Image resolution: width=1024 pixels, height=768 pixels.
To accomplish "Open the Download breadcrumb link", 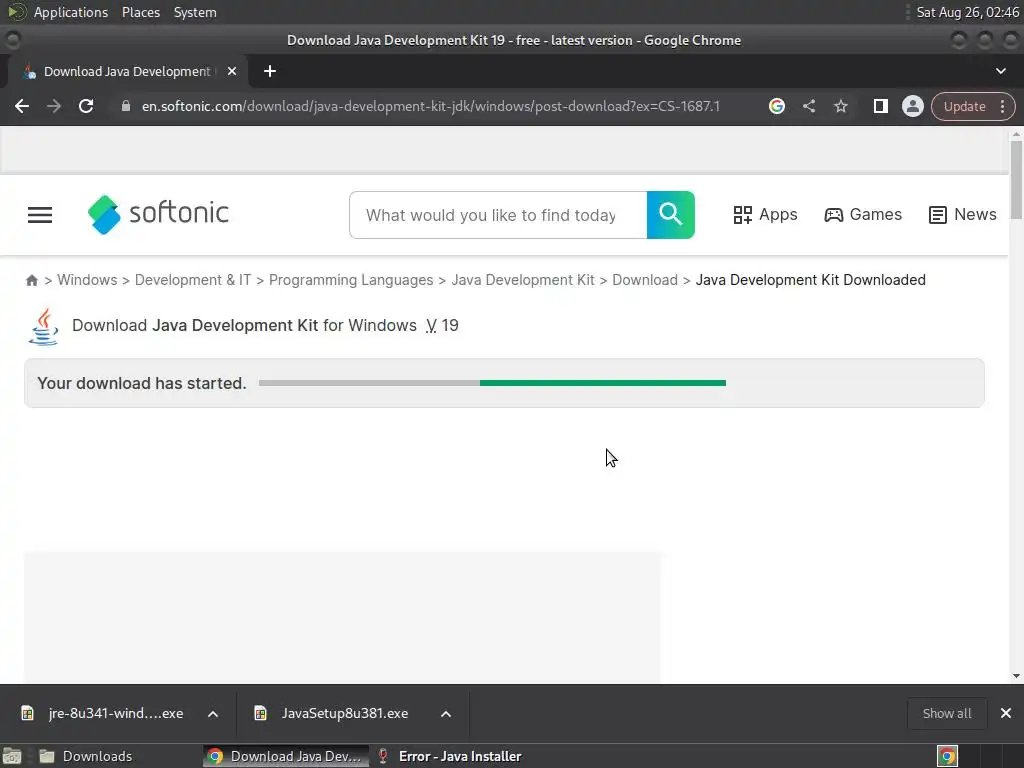I will [x=645, y=280].
